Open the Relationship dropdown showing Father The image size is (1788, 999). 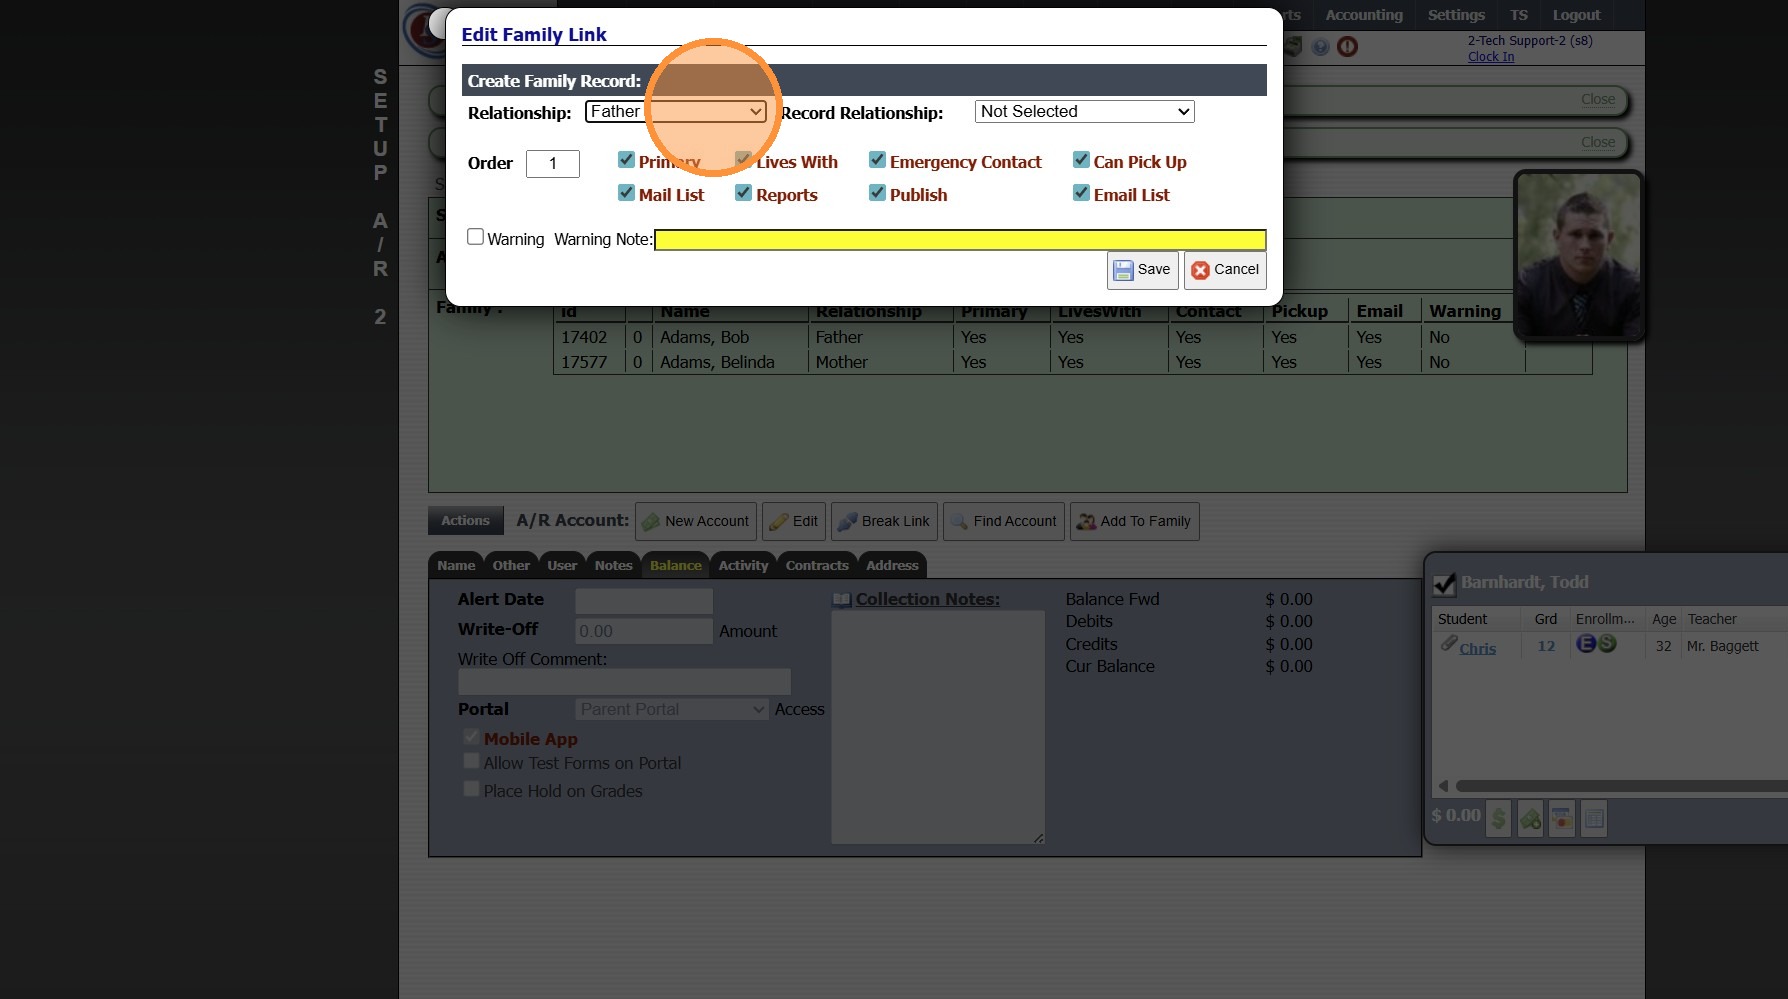click(x=676, y=112)
